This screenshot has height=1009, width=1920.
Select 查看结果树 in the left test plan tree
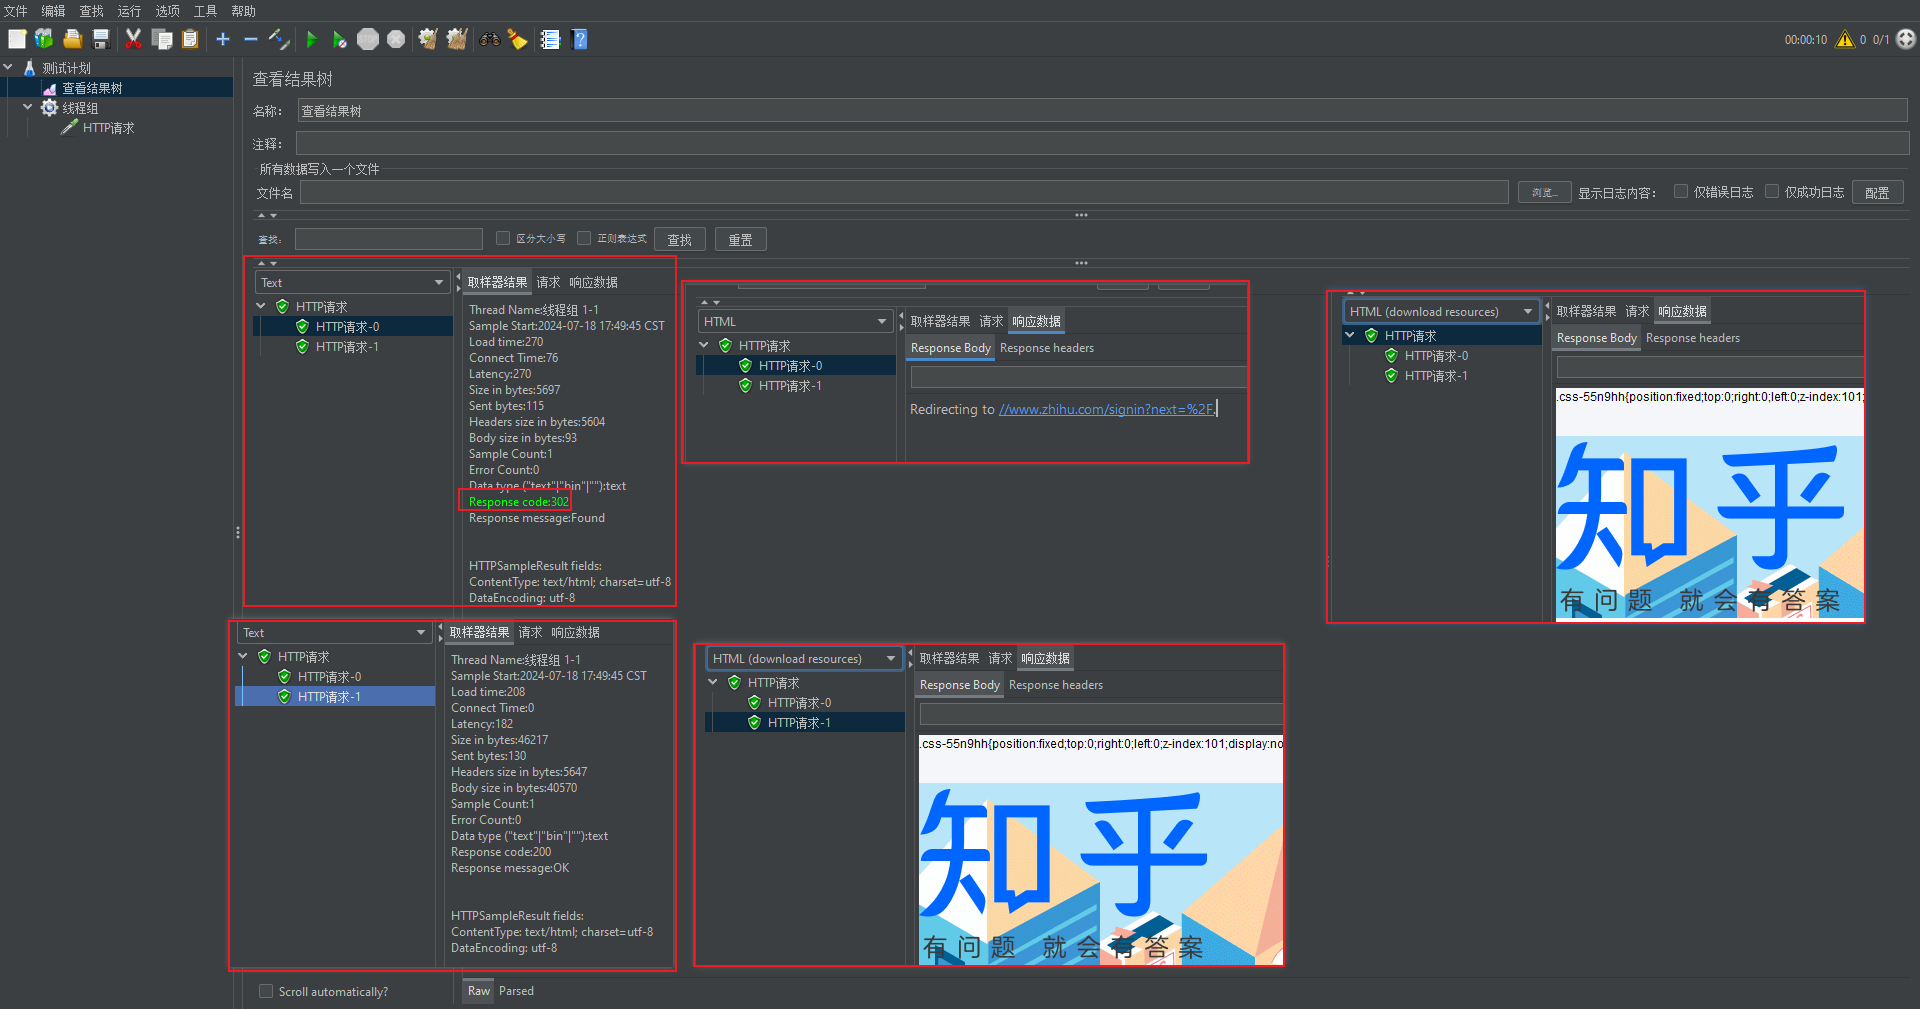(92, 88)
